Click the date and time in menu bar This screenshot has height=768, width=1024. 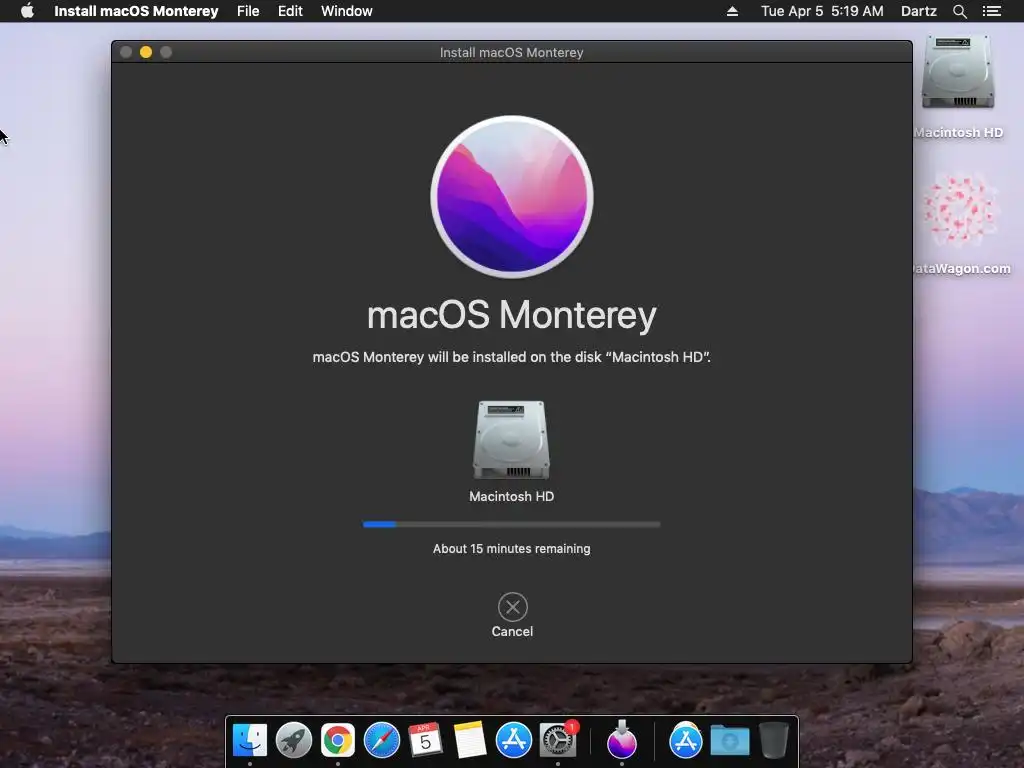click(x=822, y=11)
